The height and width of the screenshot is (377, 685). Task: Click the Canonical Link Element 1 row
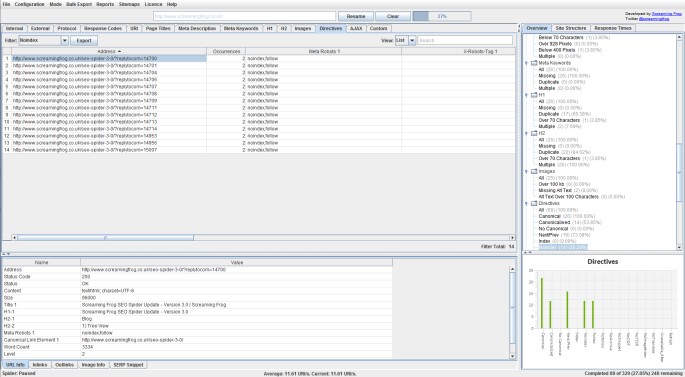pos(197,340)
